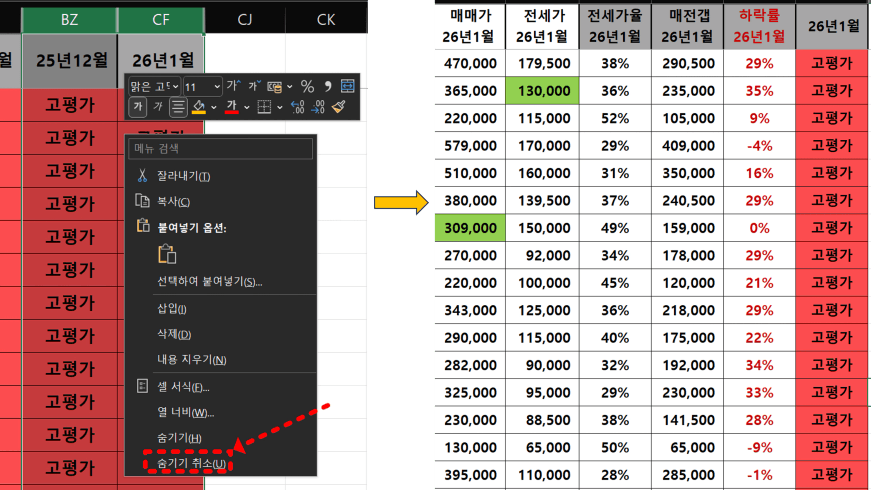
Task: Click the 매매가 26년1월 header
Action: 470,27
